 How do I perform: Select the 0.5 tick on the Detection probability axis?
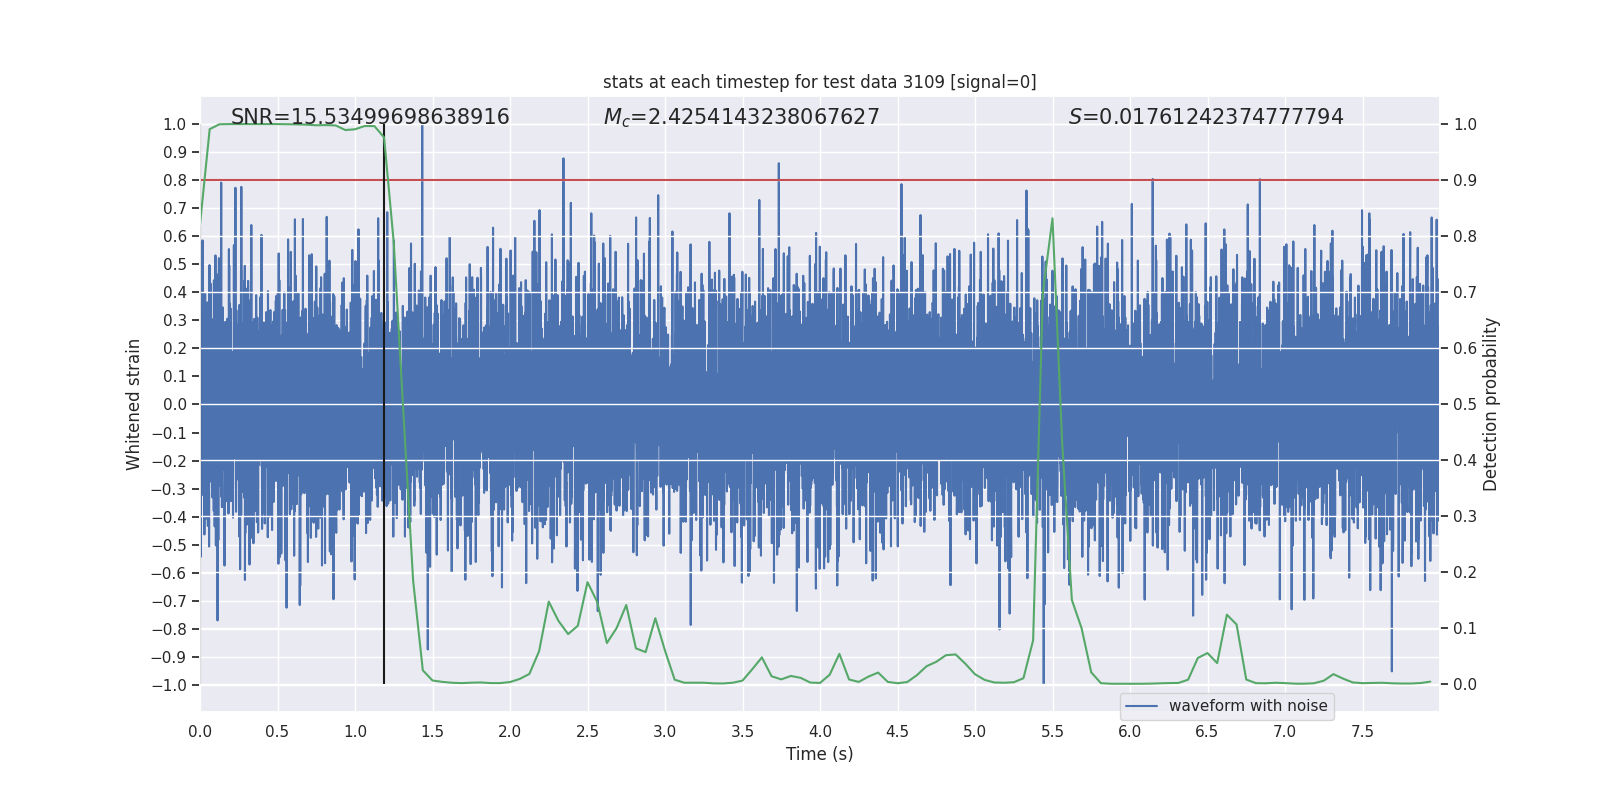1465,404
